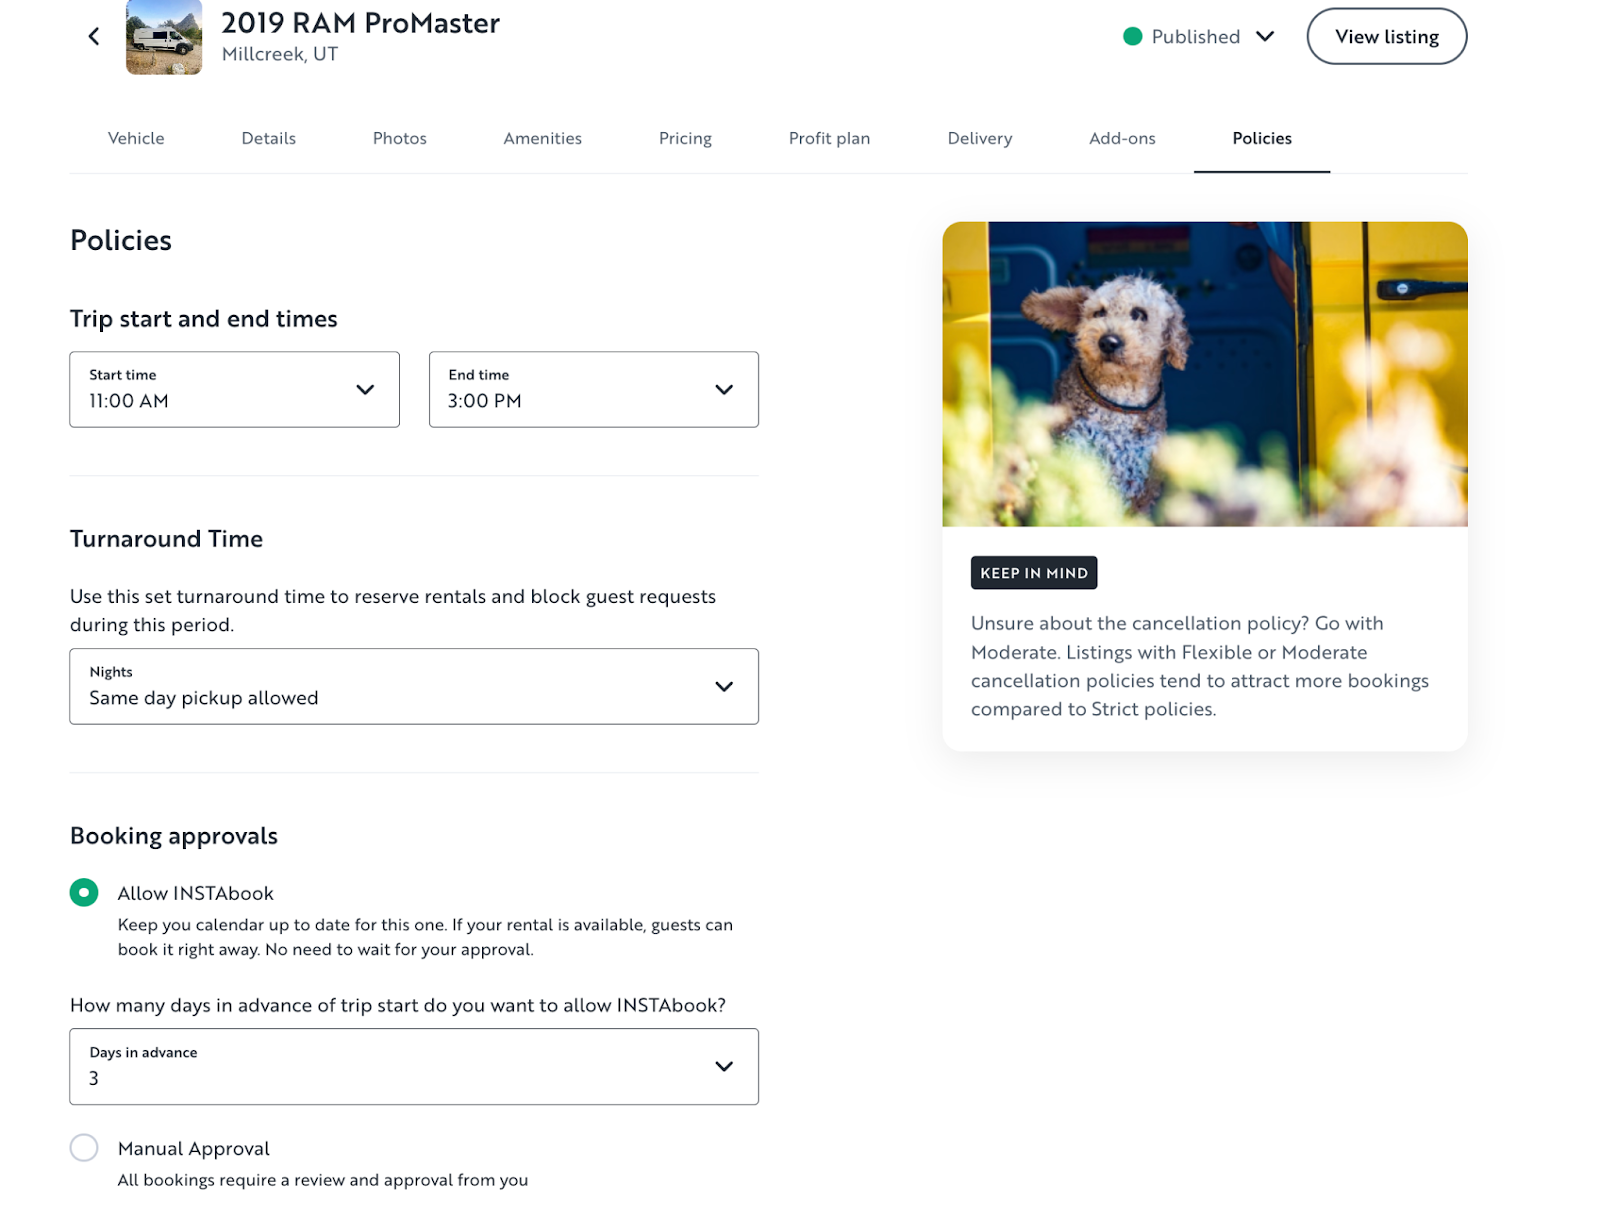Click the RAM ProMaster vehicle thumbnail

click(164, 37)
